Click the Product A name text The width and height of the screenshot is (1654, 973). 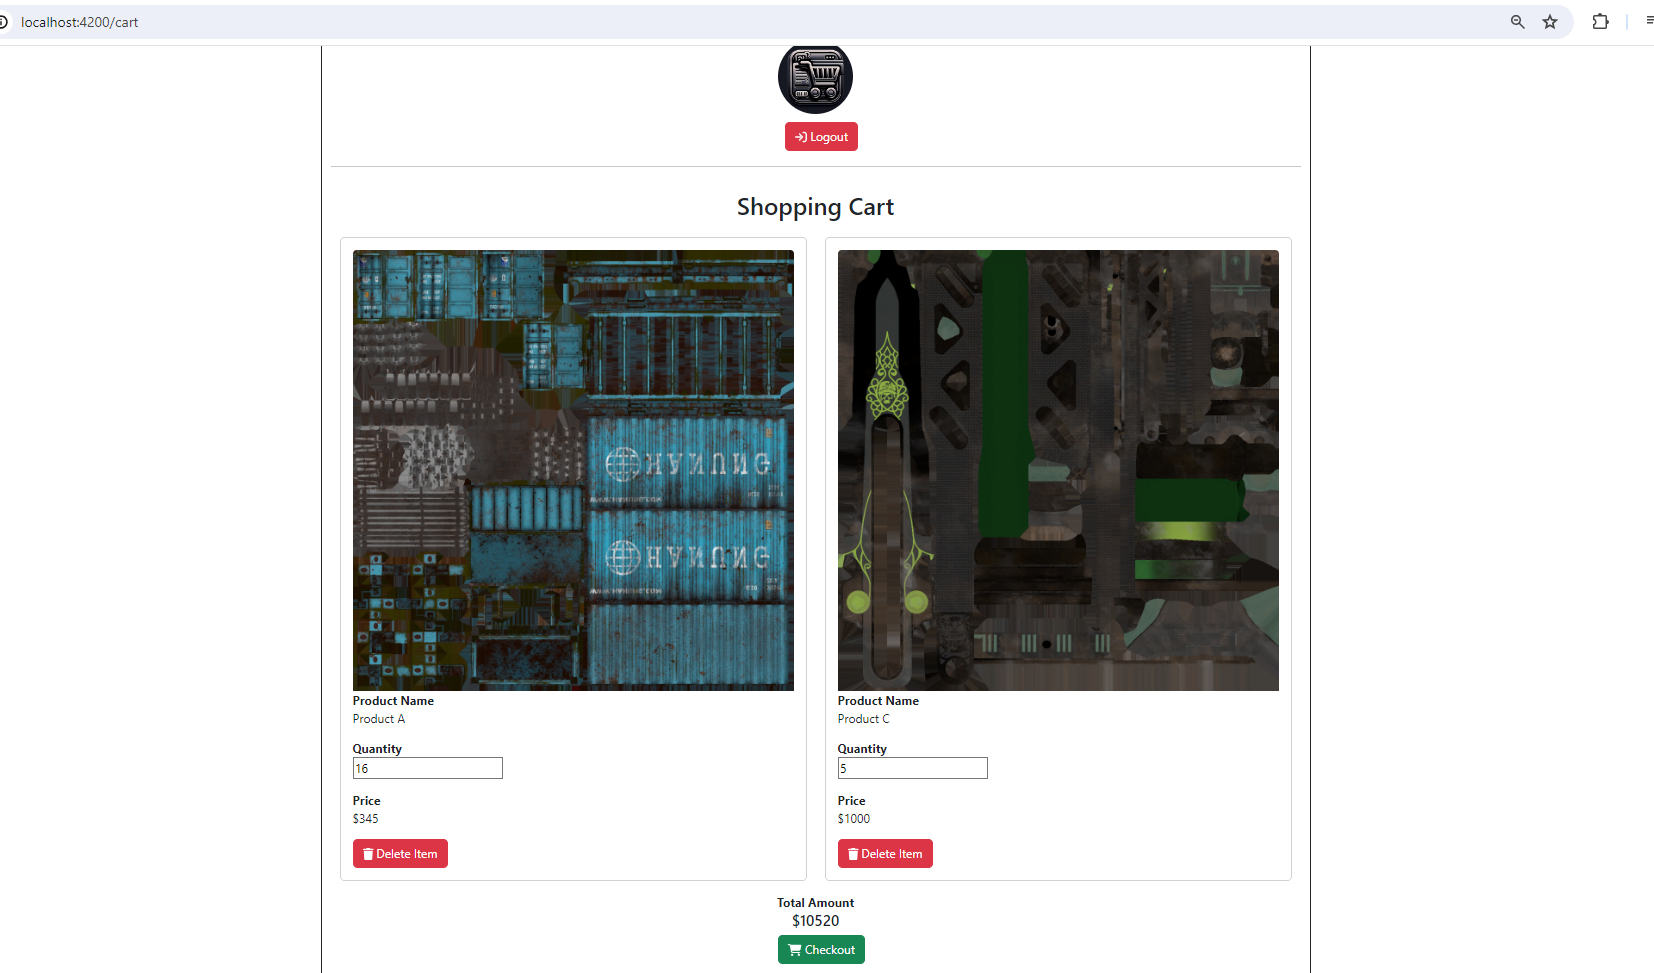(x=379, y=719)
